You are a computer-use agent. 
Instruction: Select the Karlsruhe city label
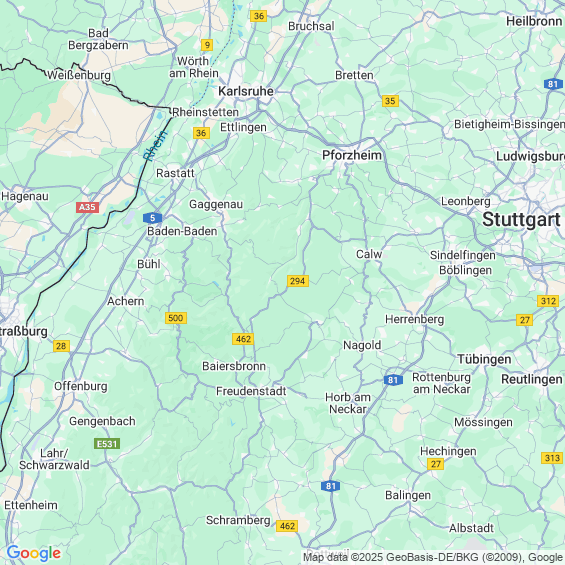coord(246,91)
